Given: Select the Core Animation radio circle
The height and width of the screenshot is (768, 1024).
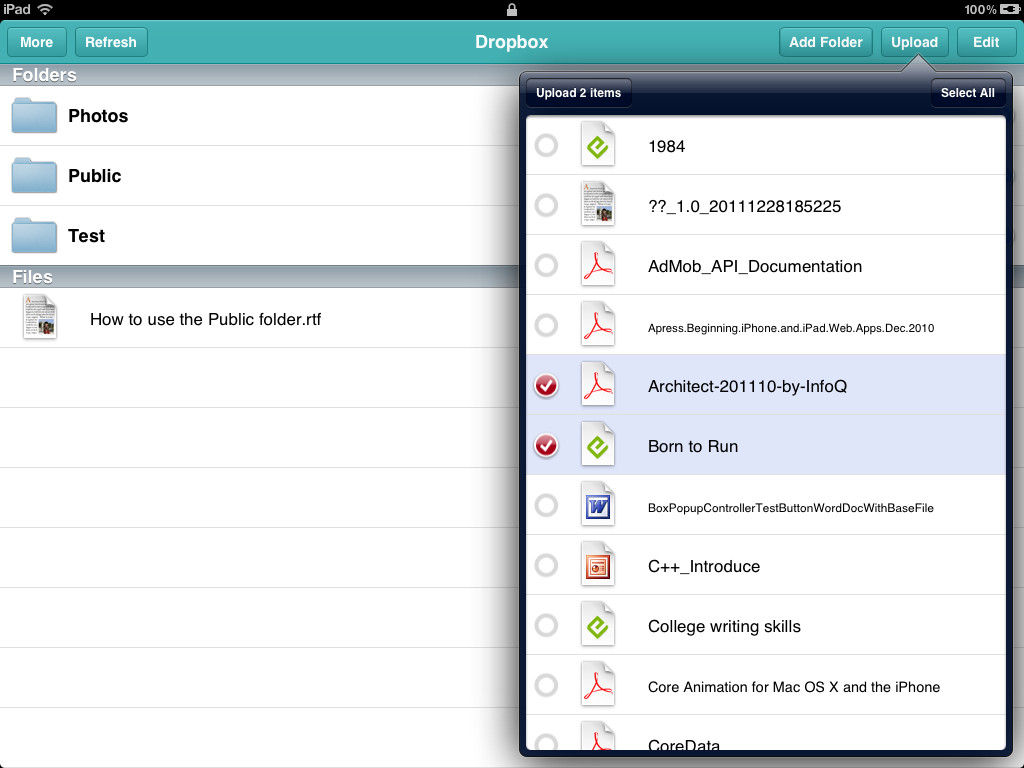Looking at the screenshot, I should 546,686.
